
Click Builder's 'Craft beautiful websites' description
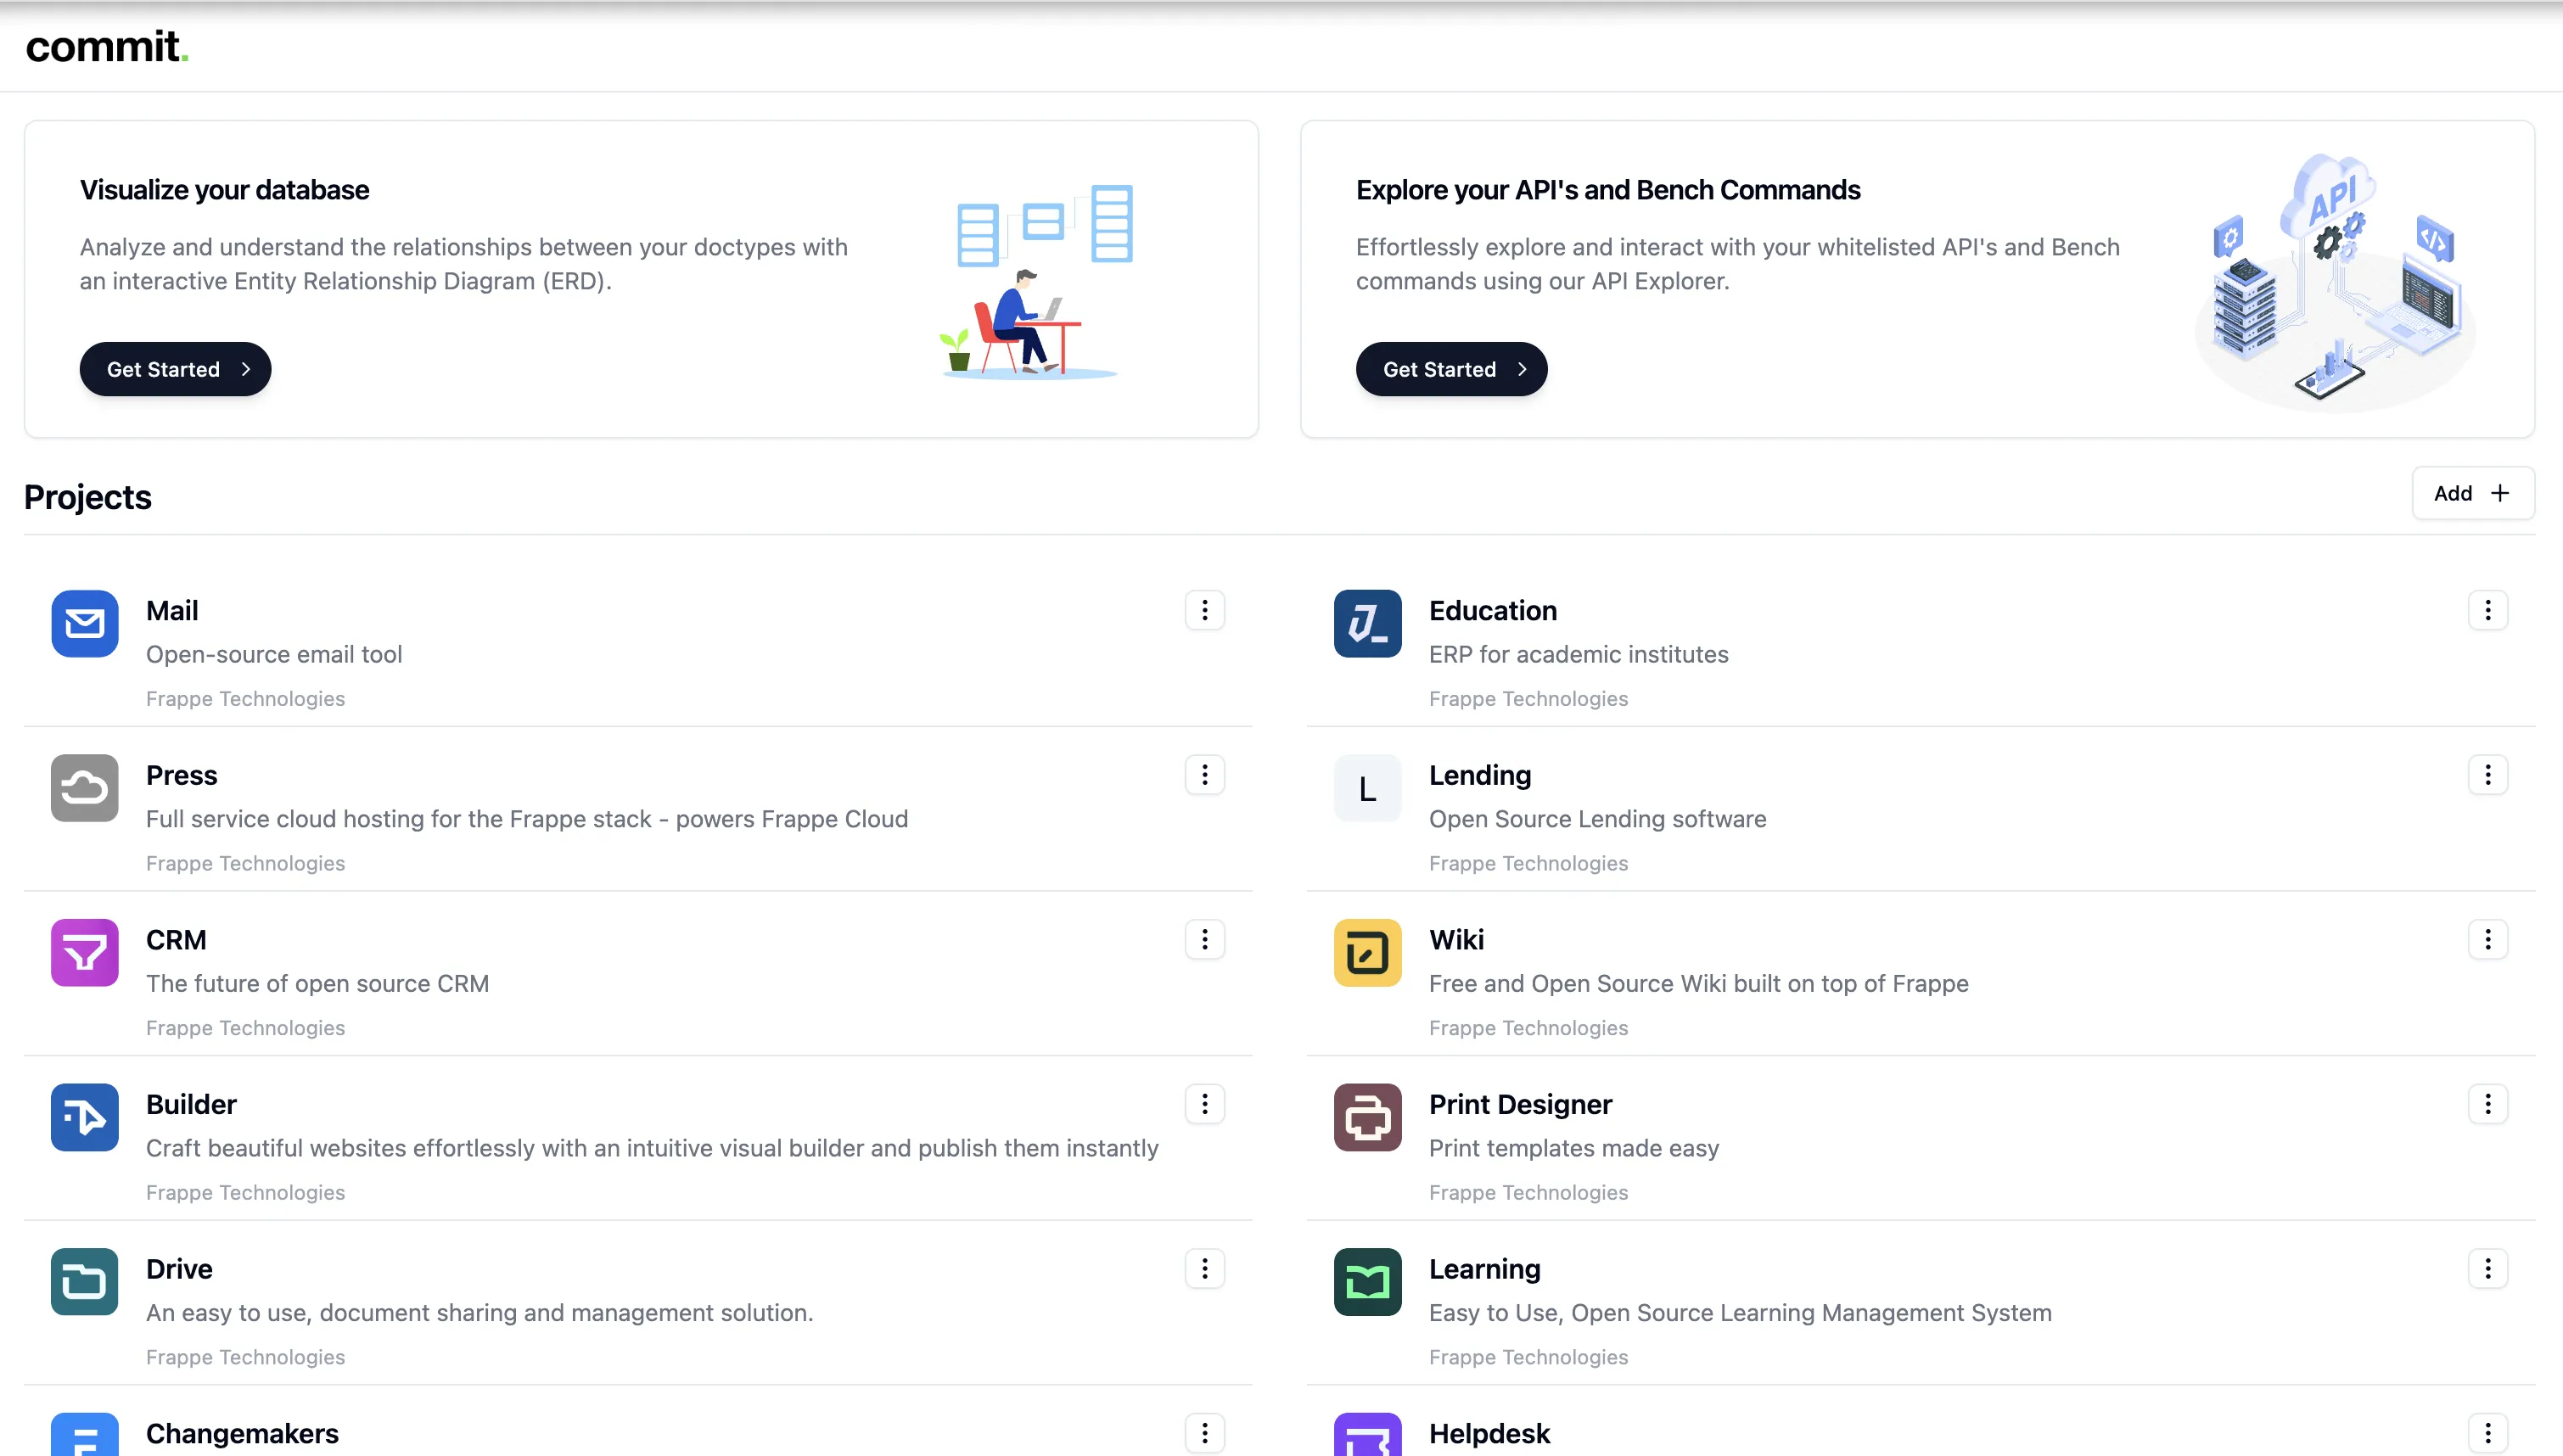click(652, 1149)
